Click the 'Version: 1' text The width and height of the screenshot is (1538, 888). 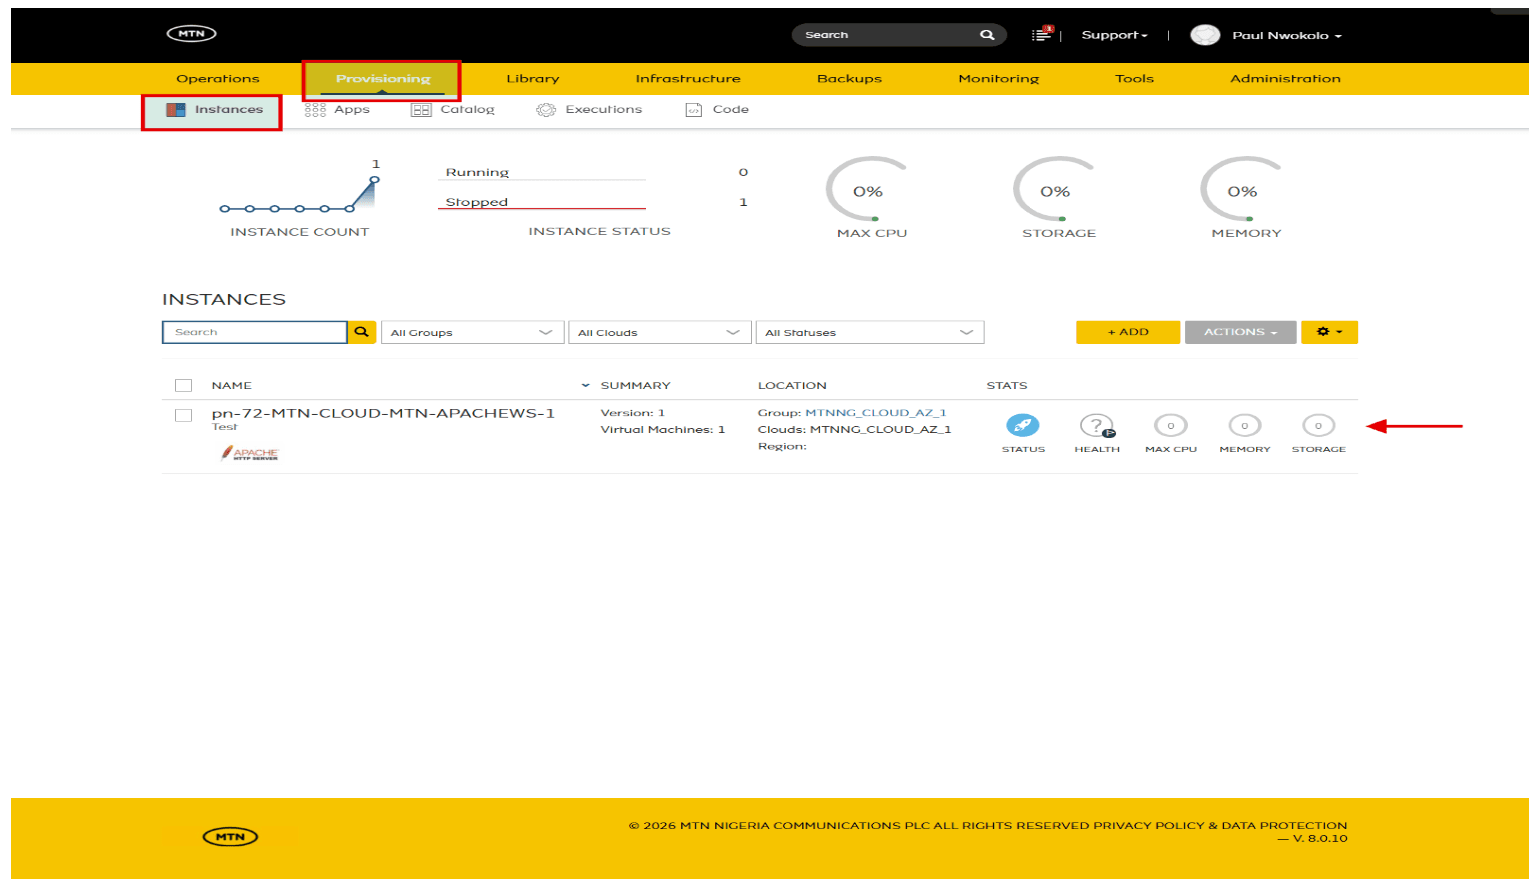coord(632,412)
